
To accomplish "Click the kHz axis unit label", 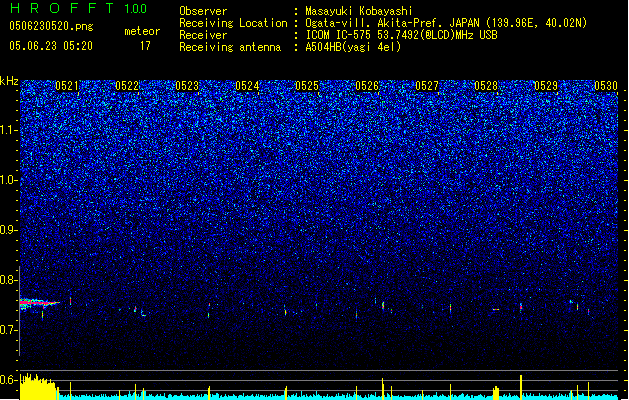I will pyautogui.click(x=9, y=81).
